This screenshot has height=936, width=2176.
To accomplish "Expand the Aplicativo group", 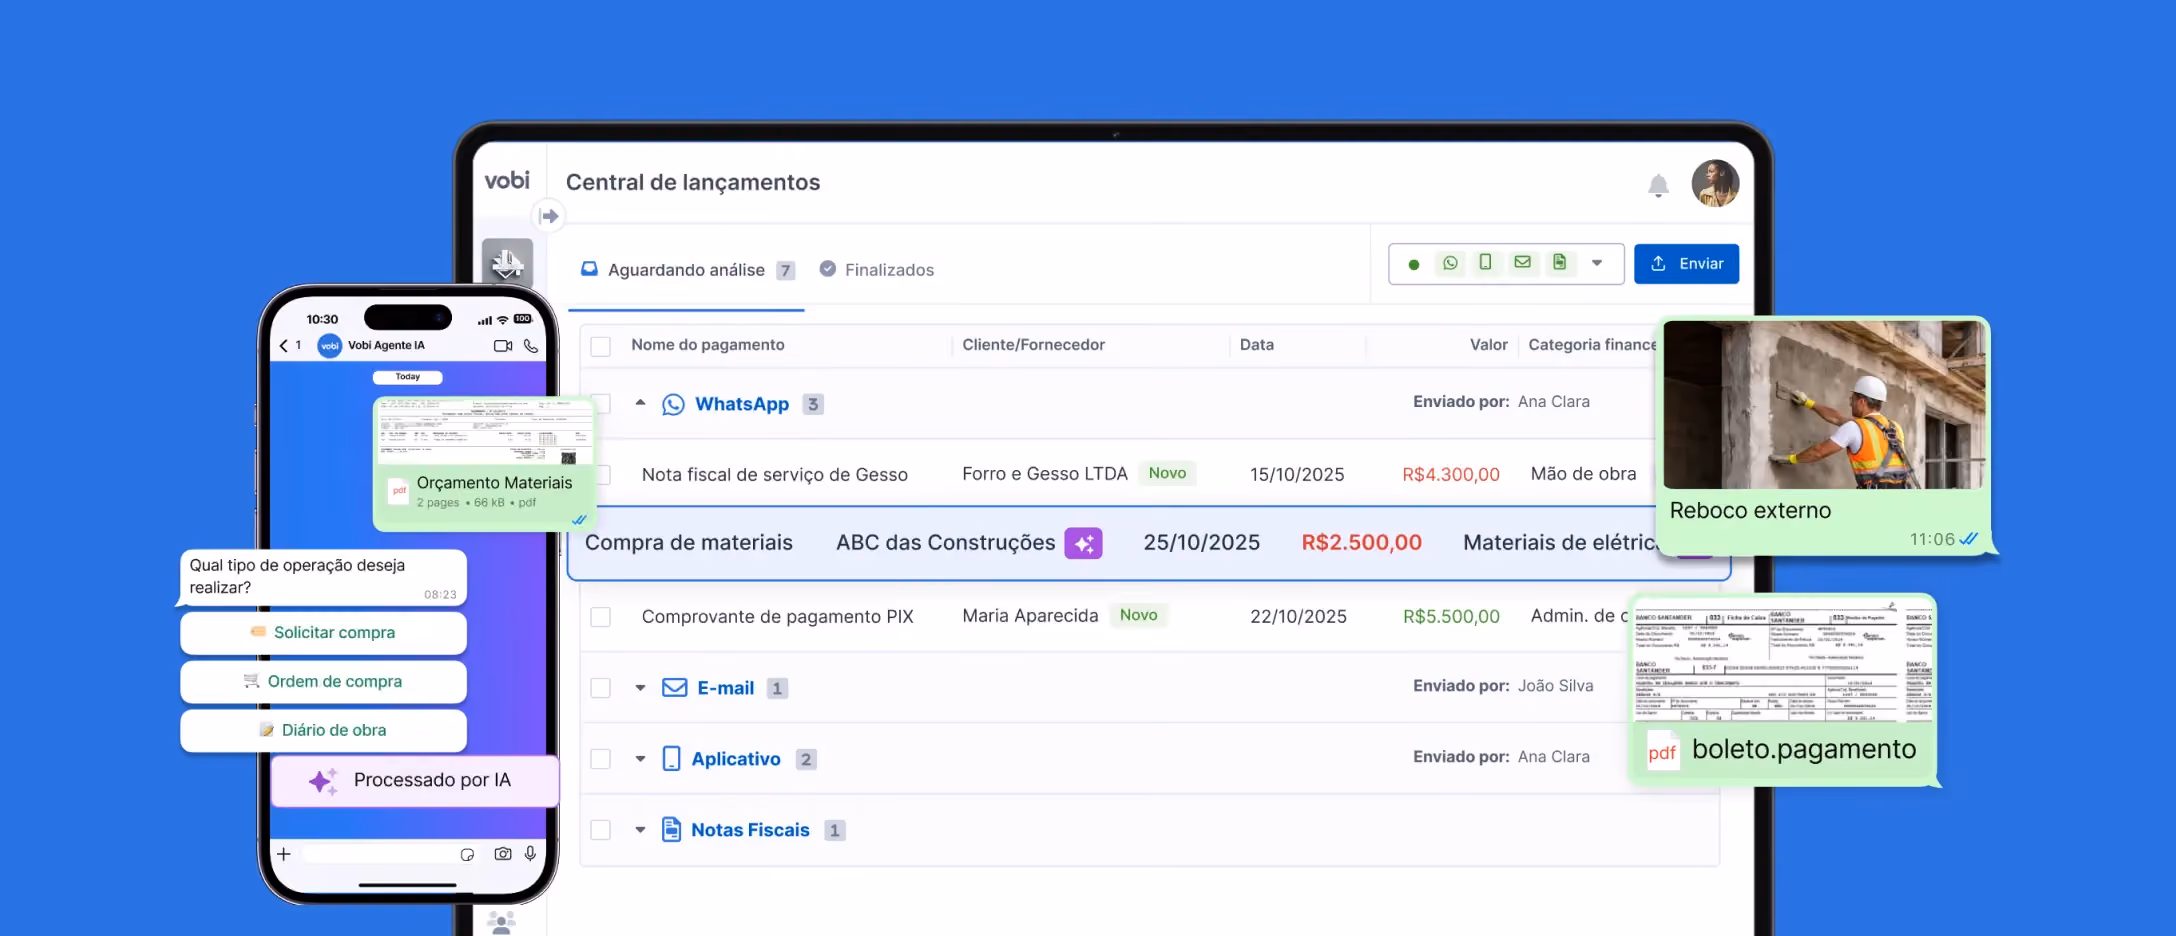I will click(x=641, y=759).
